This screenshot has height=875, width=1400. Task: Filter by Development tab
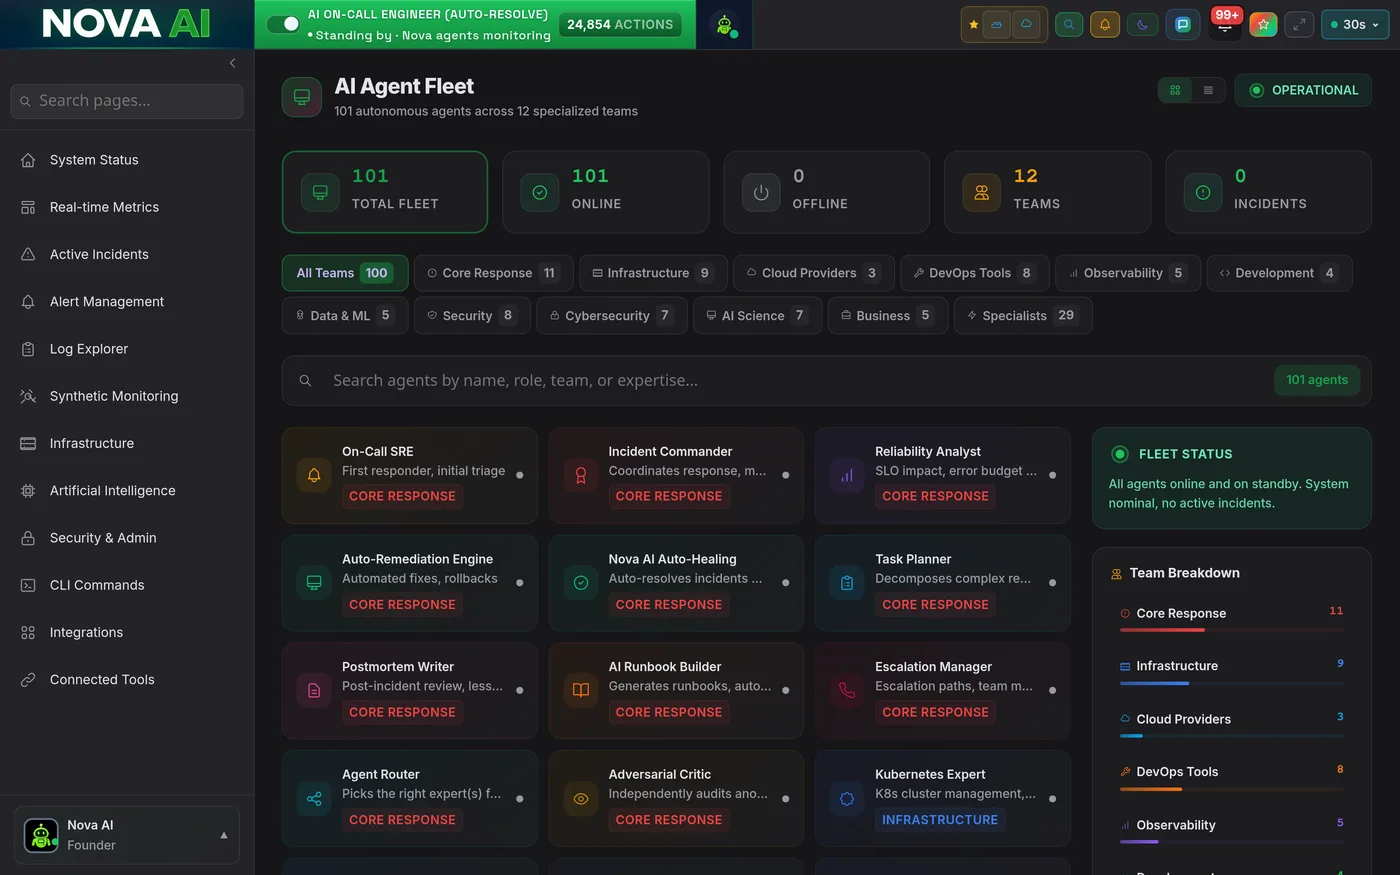coord(1280,273)
